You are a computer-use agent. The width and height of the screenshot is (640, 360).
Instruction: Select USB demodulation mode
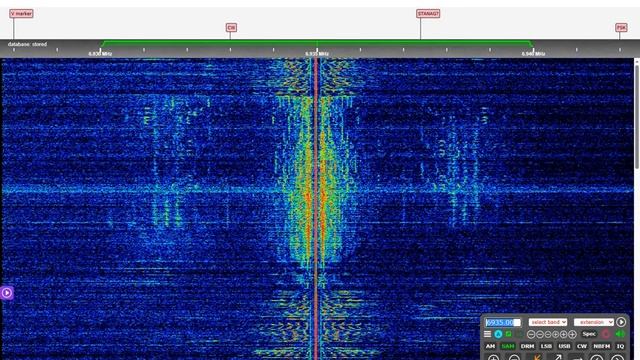(564, 346)
